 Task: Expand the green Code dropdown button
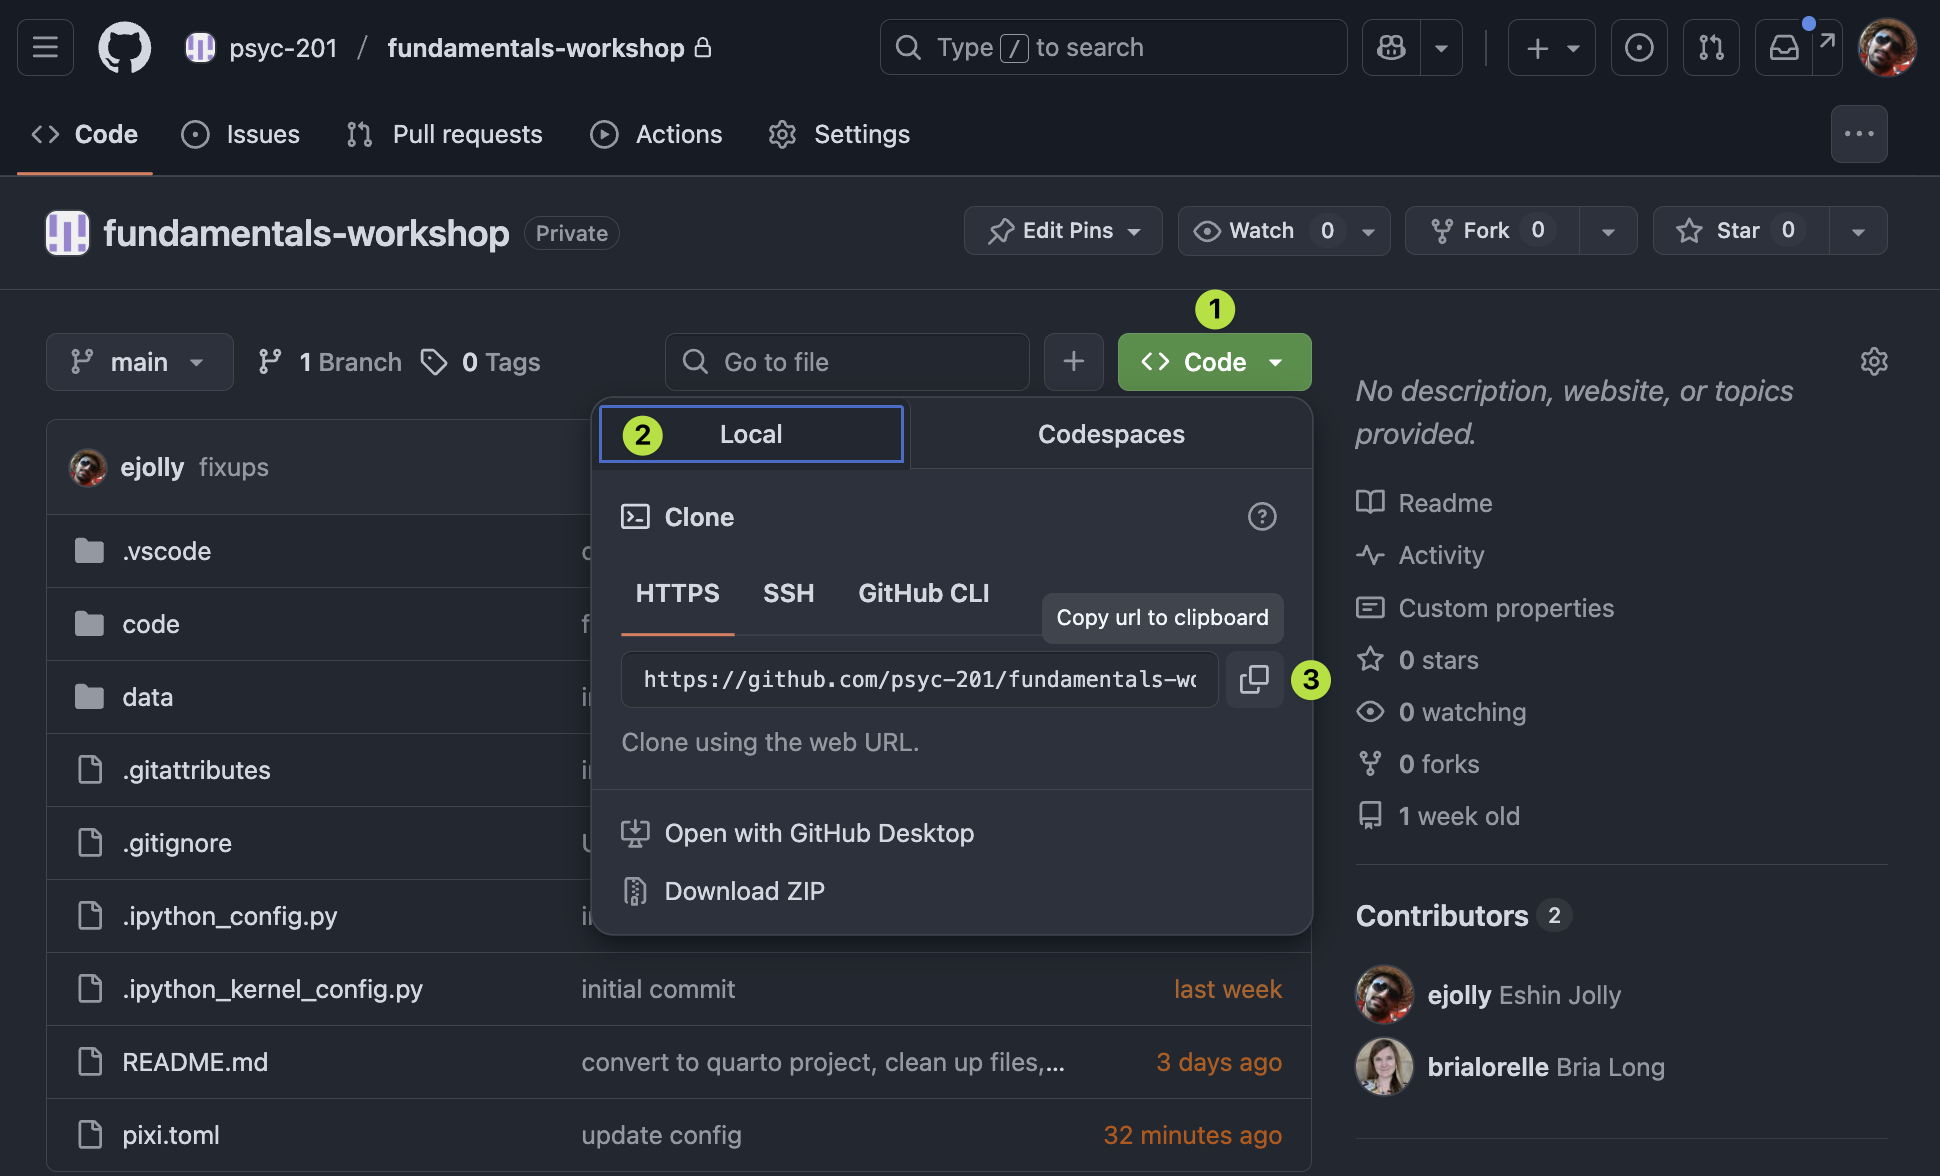pyautogui.click(x=1214, y=362)
